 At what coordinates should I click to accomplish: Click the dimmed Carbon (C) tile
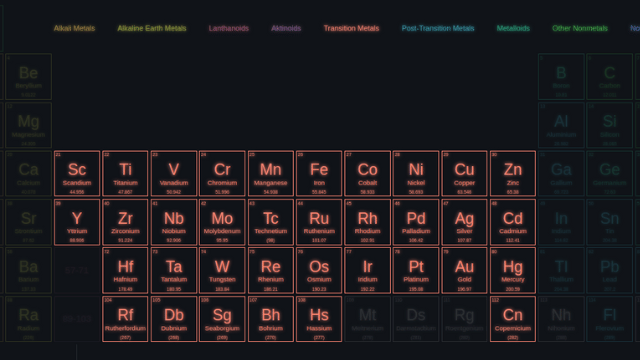tap(609, 77)
